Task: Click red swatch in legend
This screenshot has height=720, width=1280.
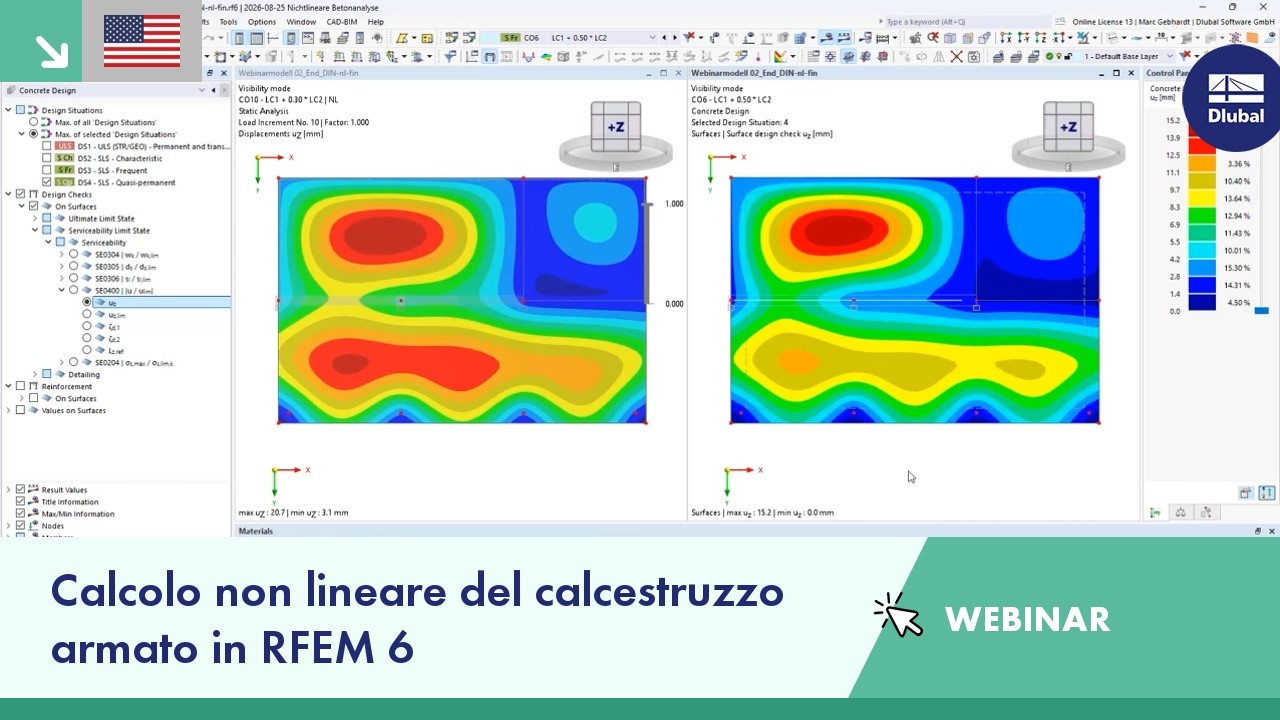Action: (1201, 147)
